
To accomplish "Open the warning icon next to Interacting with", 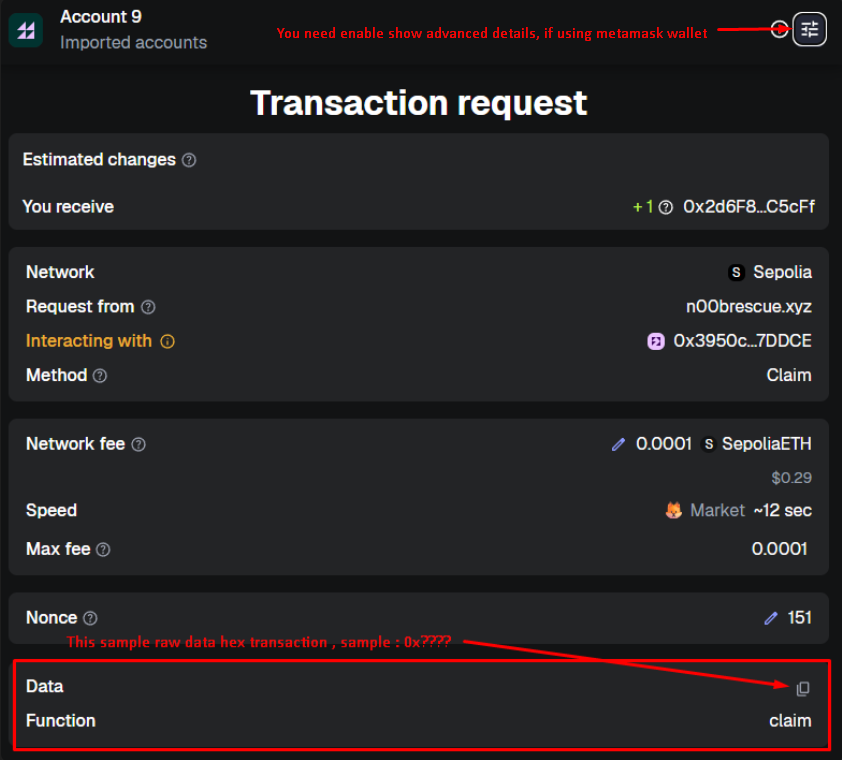I will tap(166, 341).
